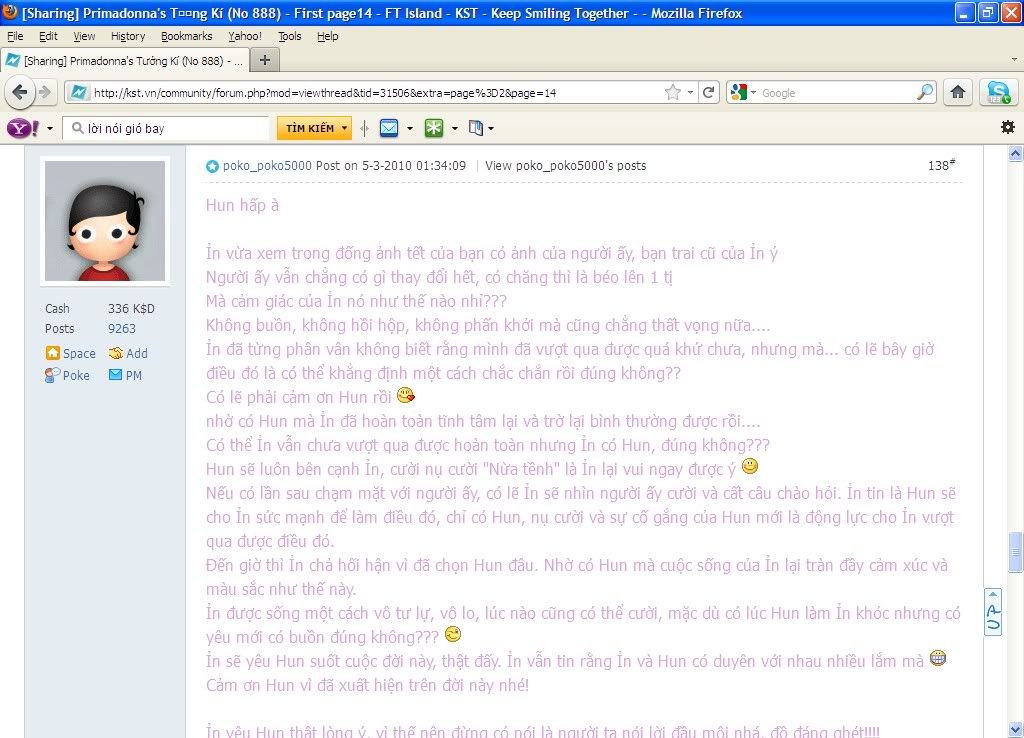Image resolution: width=1024 pixels, height=738 pixels.
Task: Open the Edit menu
Action: click(x=48, y=36)
